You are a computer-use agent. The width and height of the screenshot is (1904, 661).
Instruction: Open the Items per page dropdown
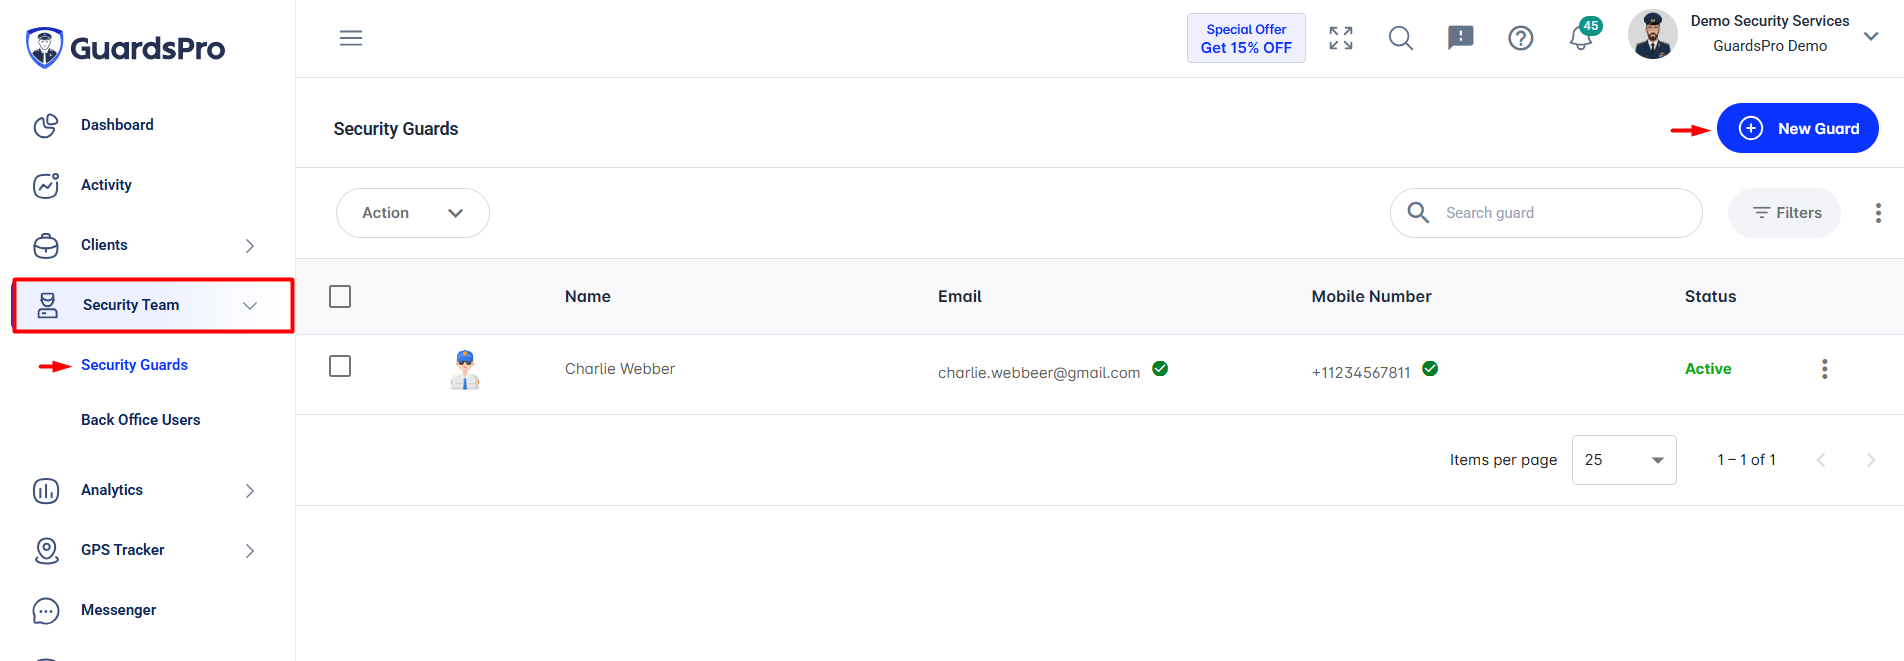coord(1624,460)
